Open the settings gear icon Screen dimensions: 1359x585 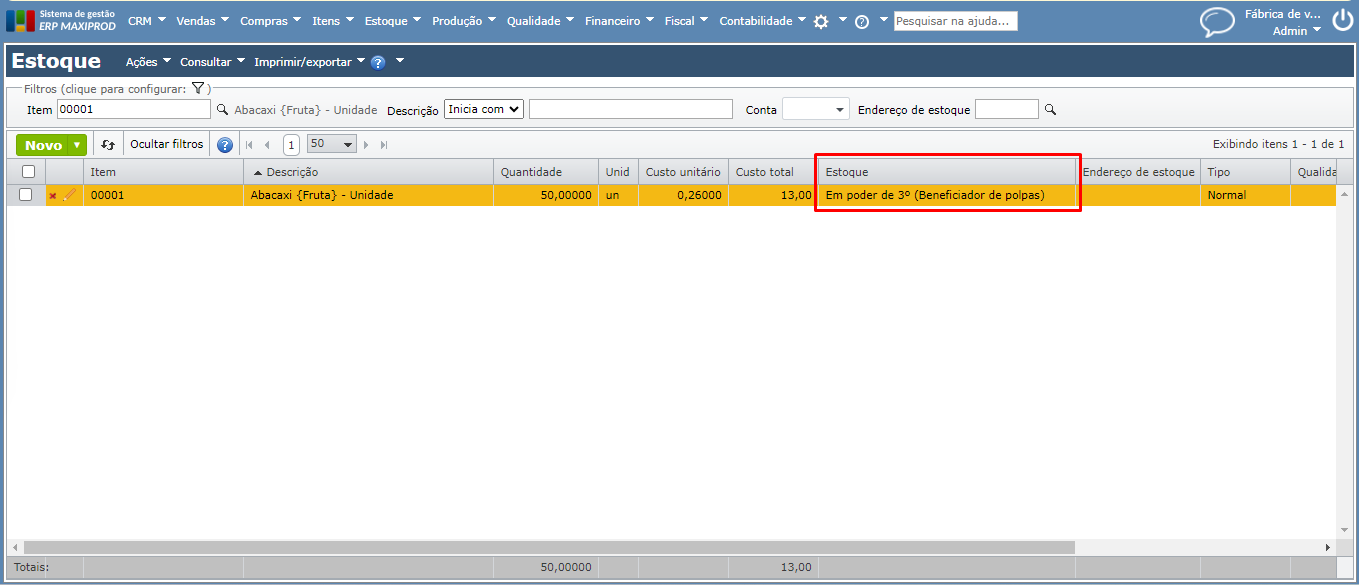(821, 21)
